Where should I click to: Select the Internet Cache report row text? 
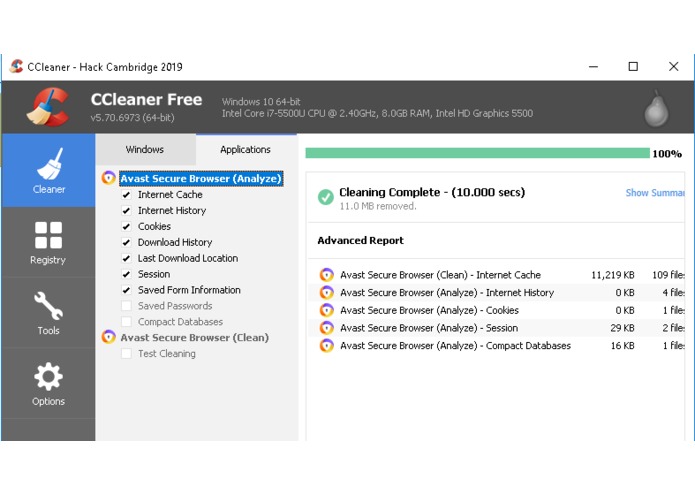[x=441, y=275]
